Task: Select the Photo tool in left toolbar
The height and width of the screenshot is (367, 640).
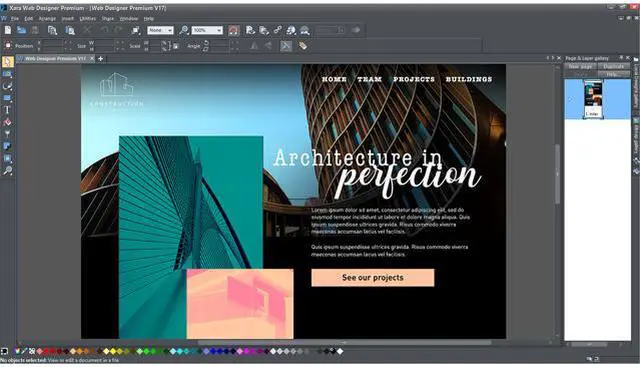Action: [7, 74]
